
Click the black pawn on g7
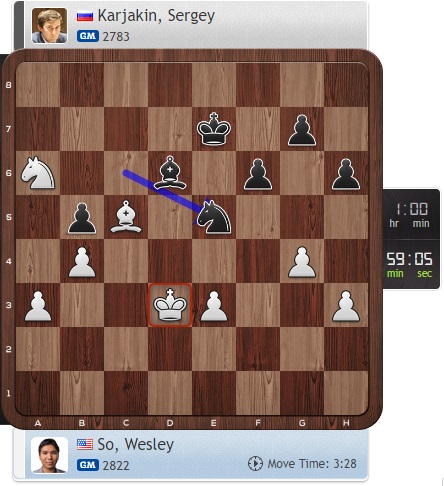pyautogui.click(x=302, y=130)
